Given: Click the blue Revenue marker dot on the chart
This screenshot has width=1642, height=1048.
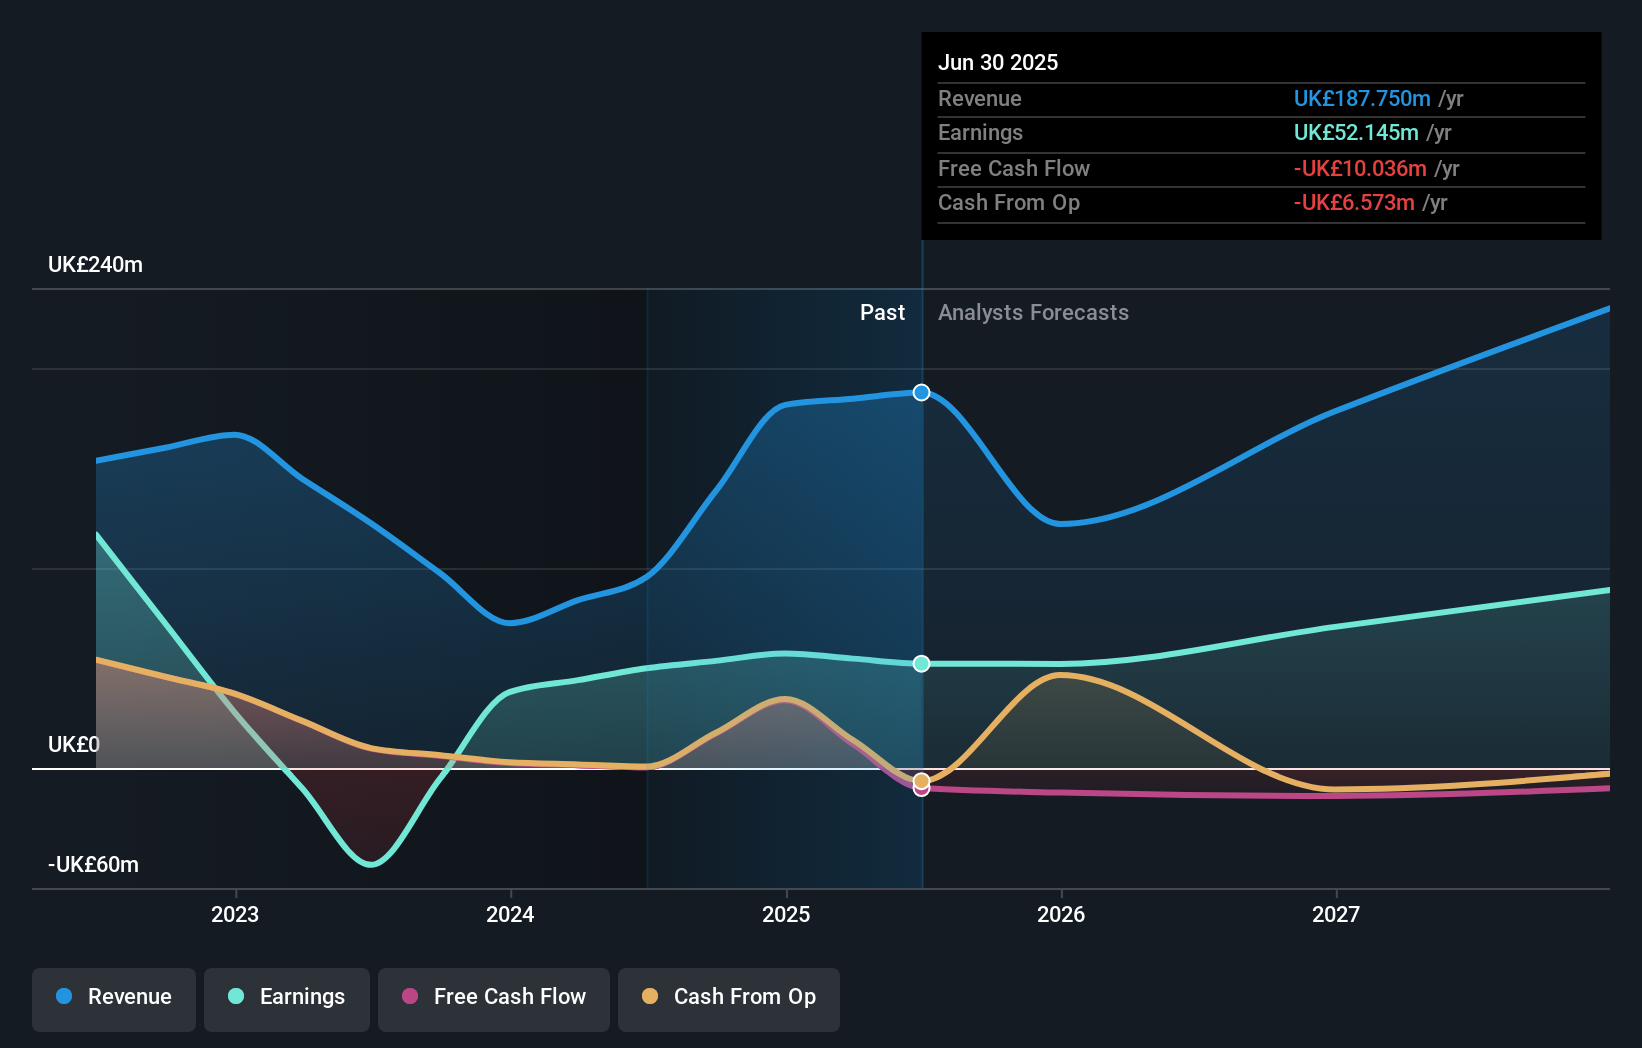Looking at the screenshot, I should pos(922,392).
